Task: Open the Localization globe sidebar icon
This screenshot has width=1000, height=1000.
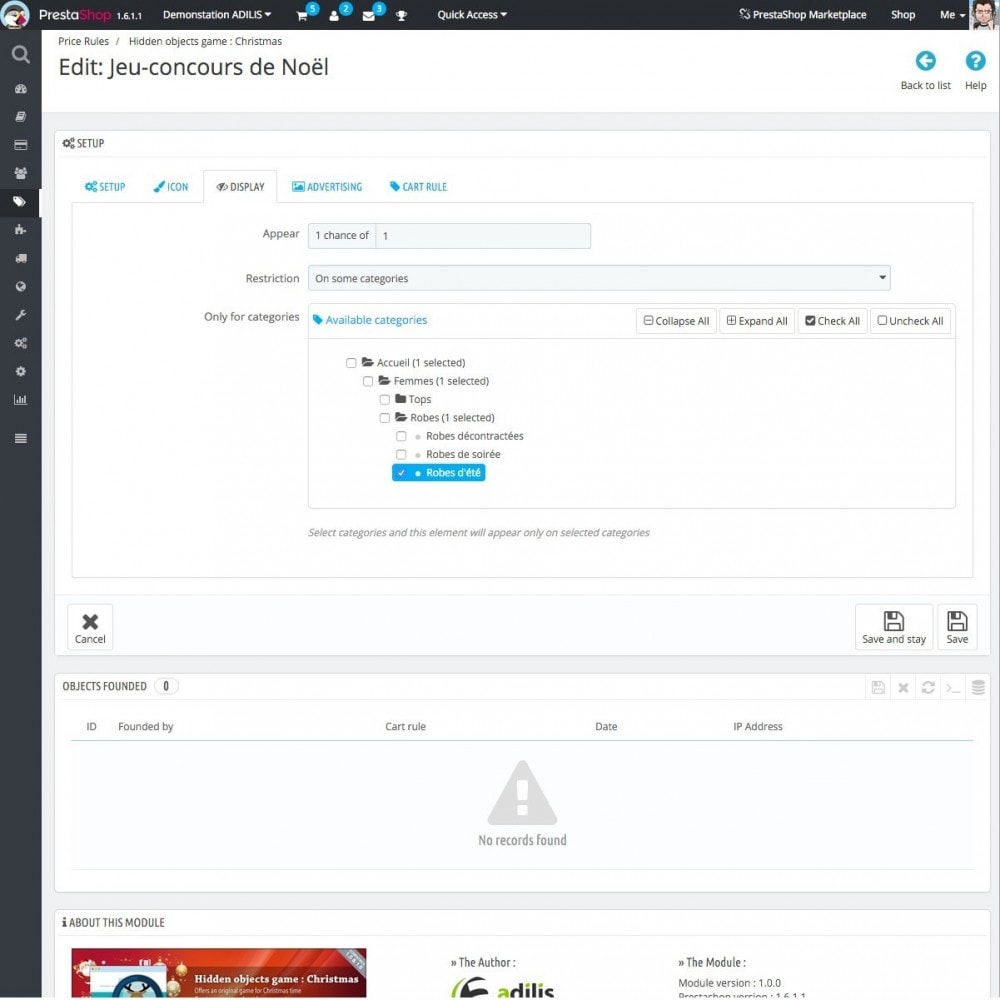Action: coord(20,286)
